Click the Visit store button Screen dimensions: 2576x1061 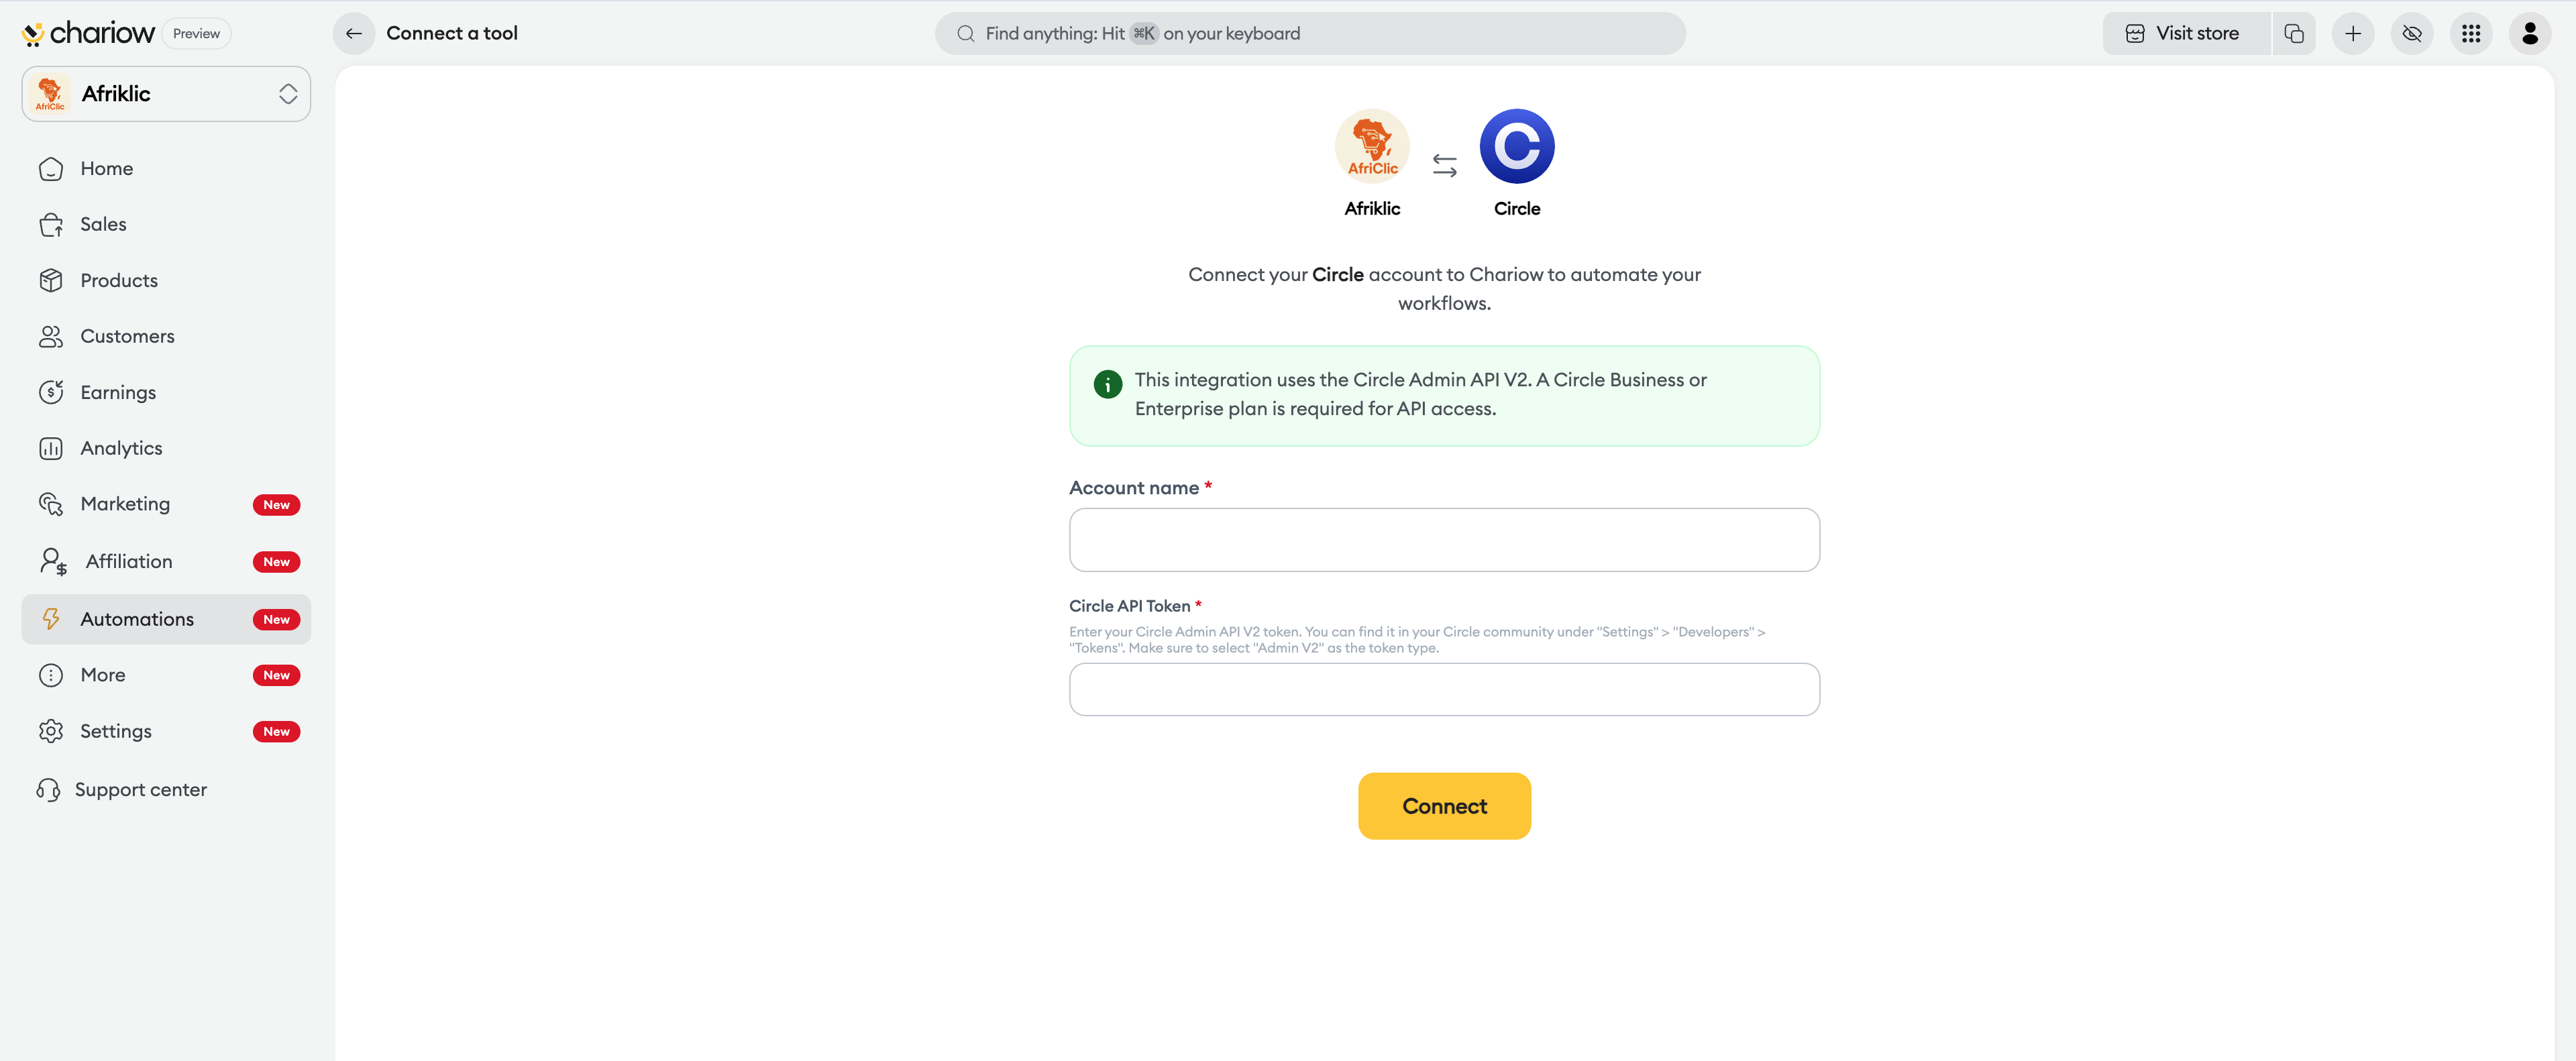tap(2184, 33)
